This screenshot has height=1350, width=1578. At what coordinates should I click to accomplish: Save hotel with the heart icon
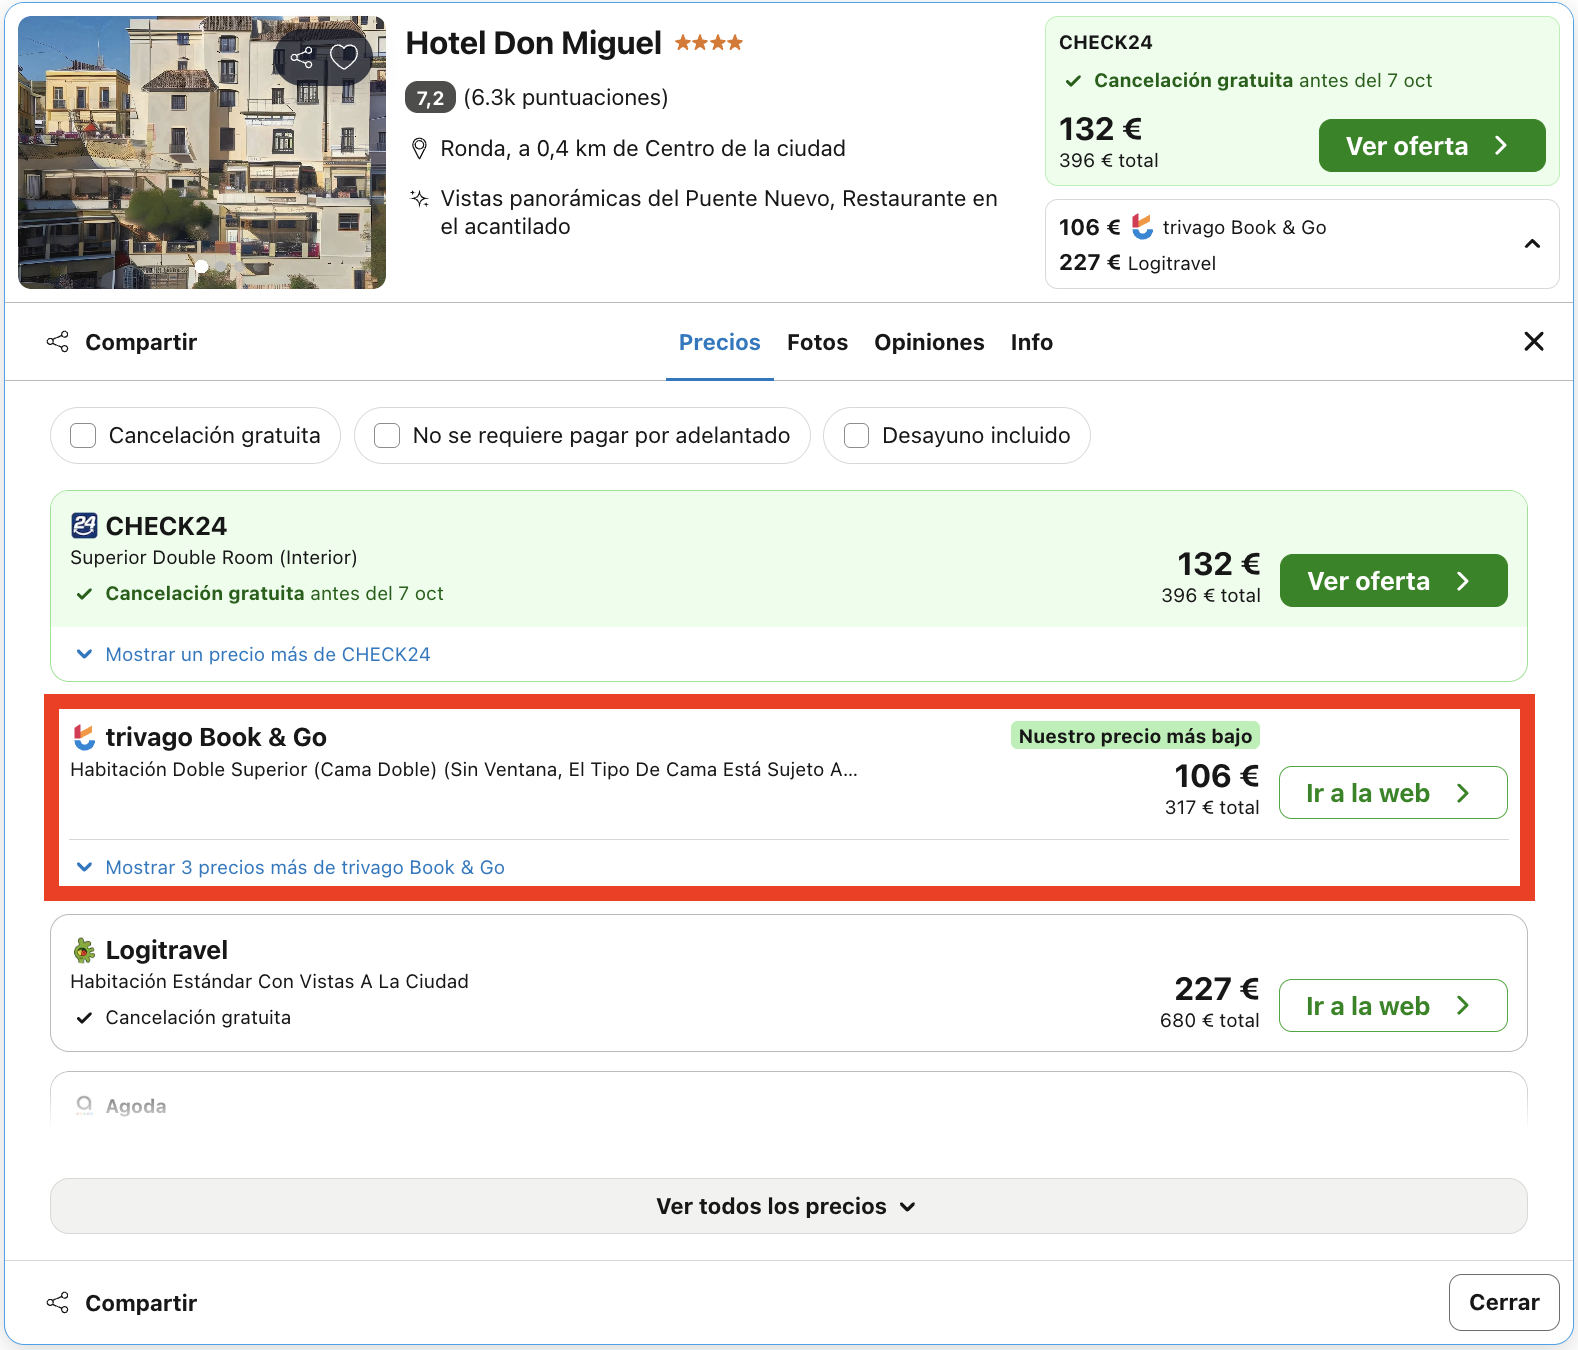click(x=344, y=57)
